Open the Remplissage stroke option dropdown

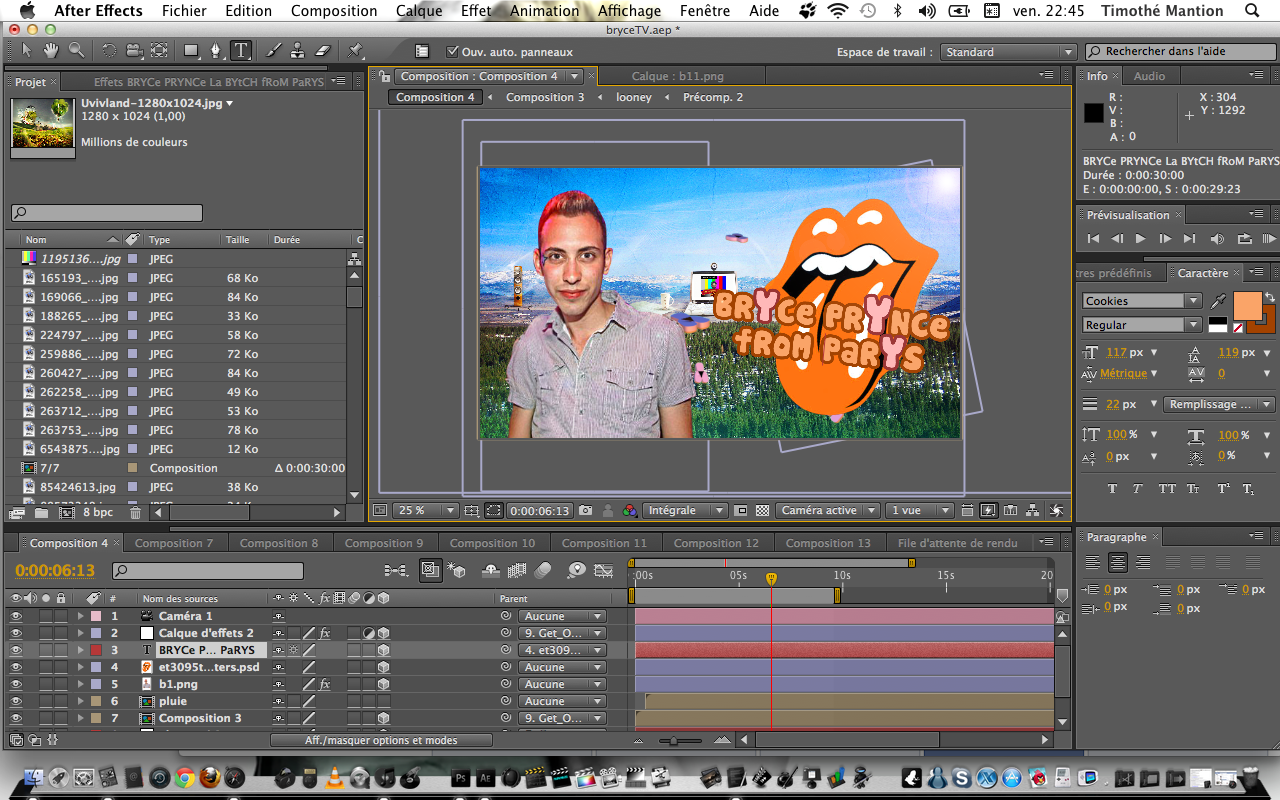click(1219, 404)
